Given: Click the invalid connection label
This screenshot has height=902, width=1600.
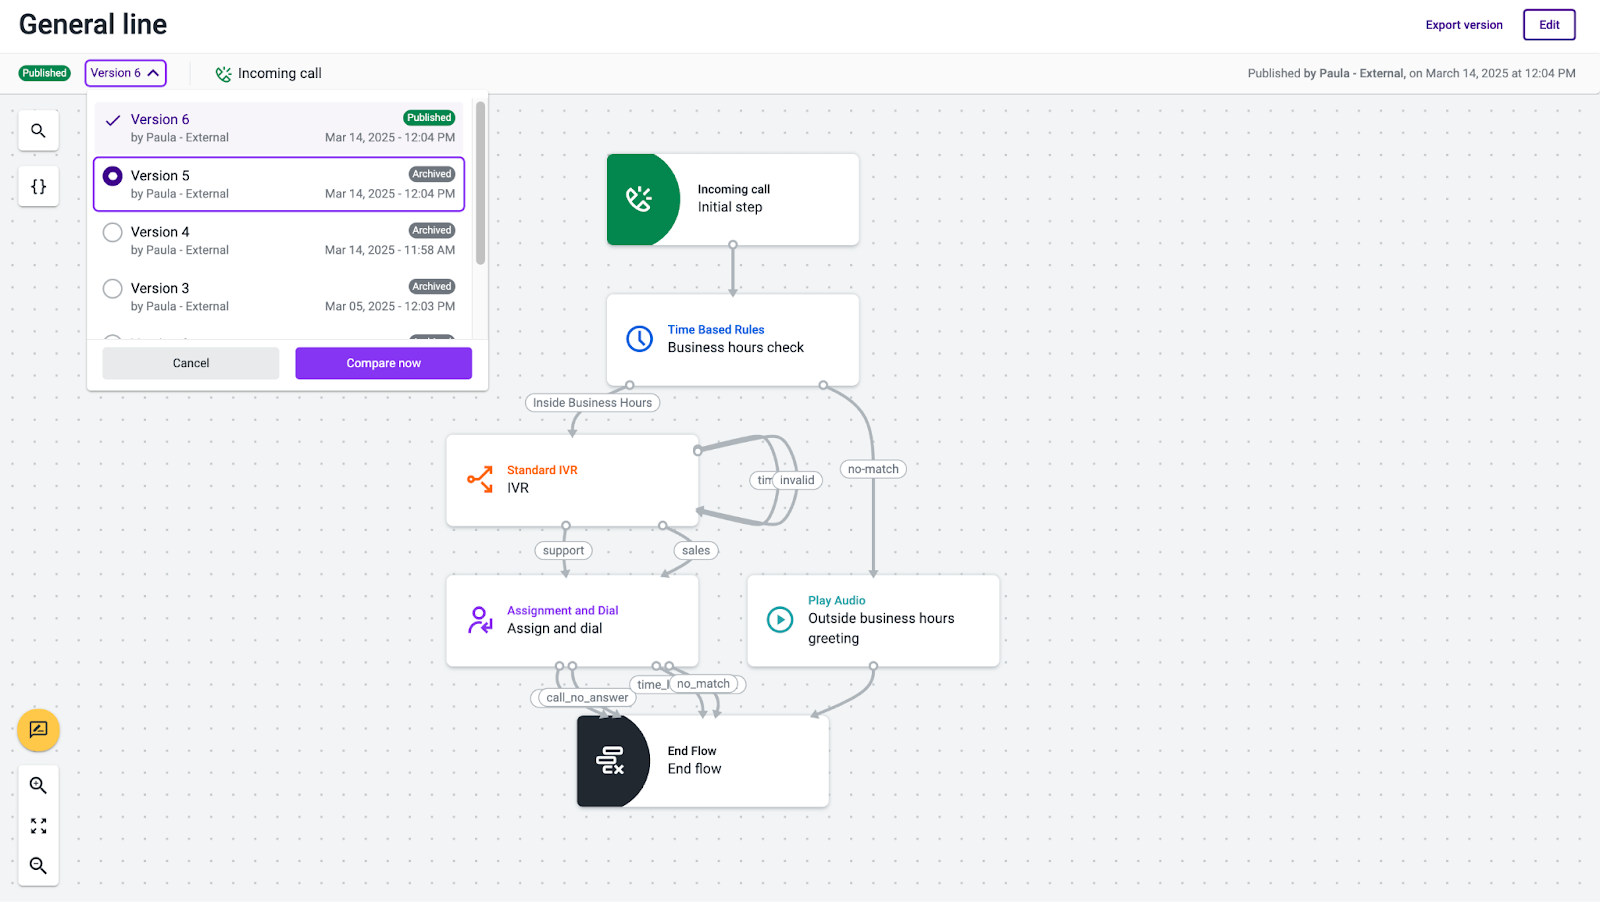Looking at the screenshot, I should pos(797,480).
